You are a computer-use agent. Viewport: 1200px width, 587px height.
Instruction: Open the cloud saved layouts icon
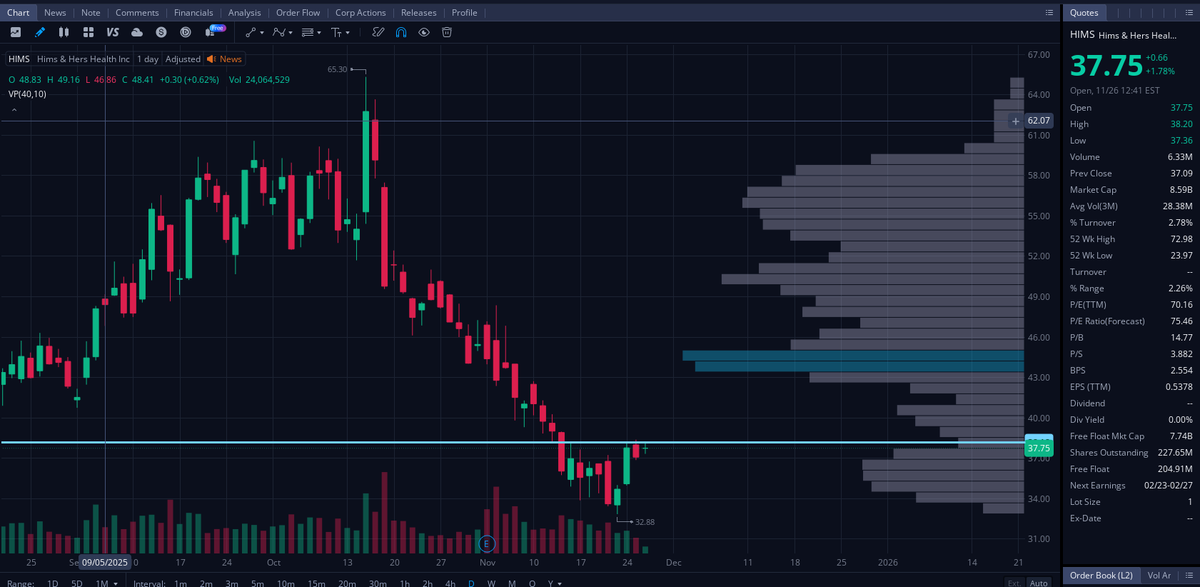click(136, 32)
